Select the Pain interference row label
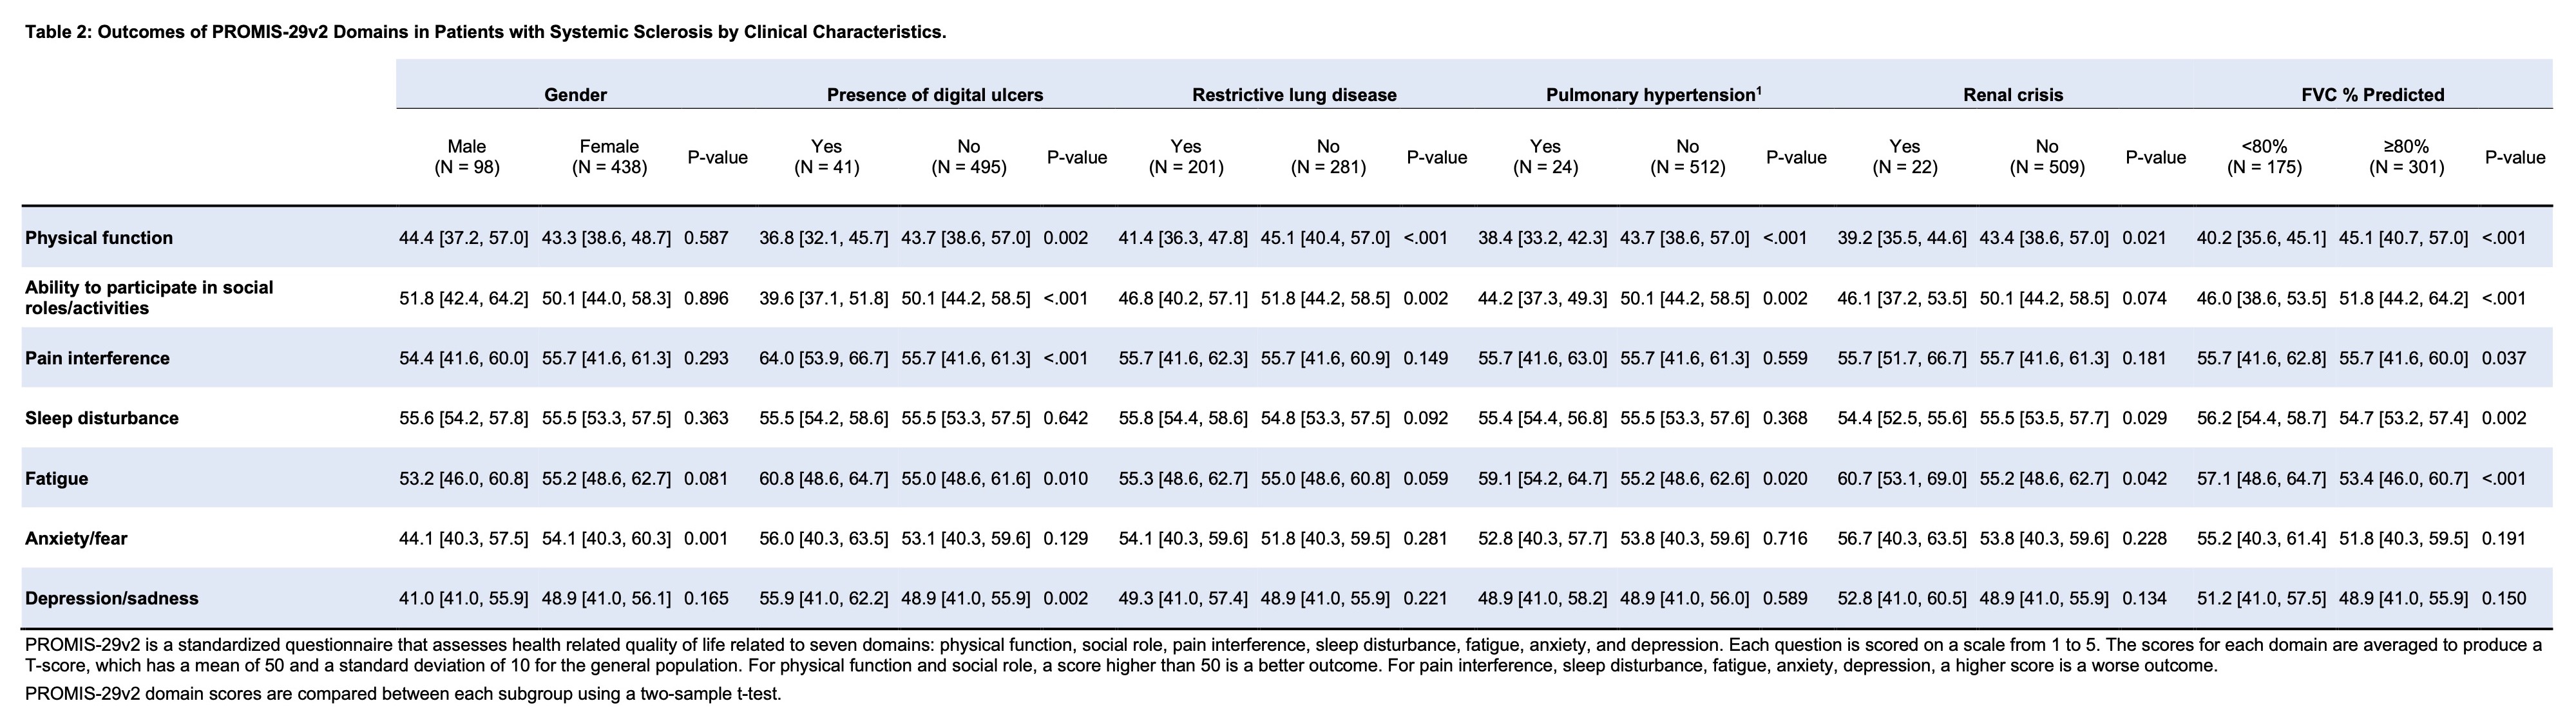The image size is (2576, 721). click(97, 358)
